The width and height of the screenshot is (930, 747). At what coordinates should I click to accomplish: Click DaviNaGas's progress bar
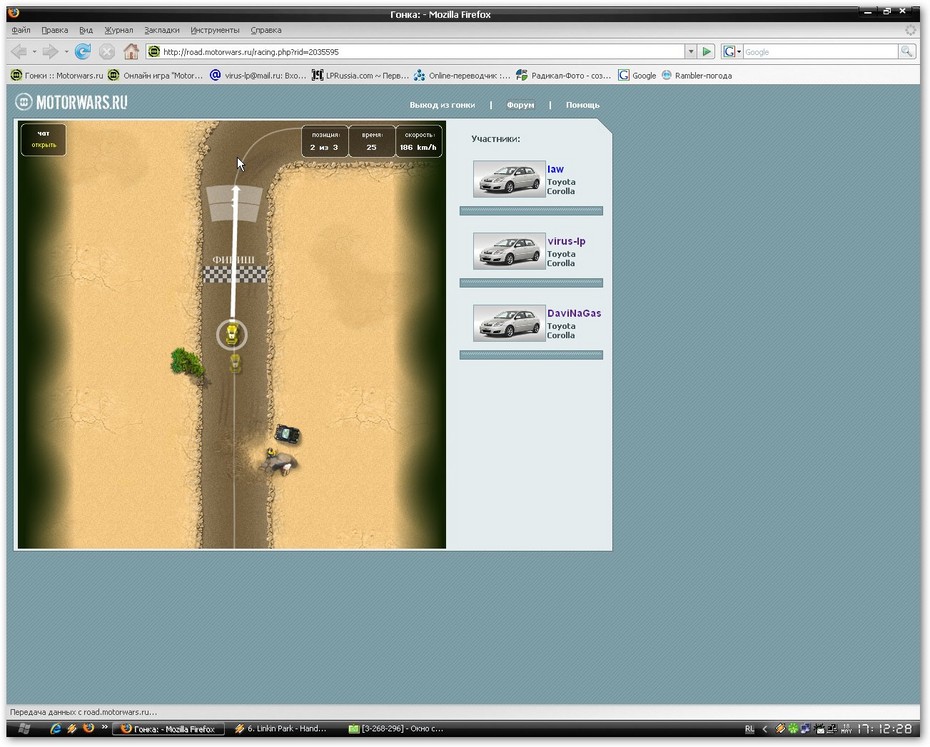531,355
